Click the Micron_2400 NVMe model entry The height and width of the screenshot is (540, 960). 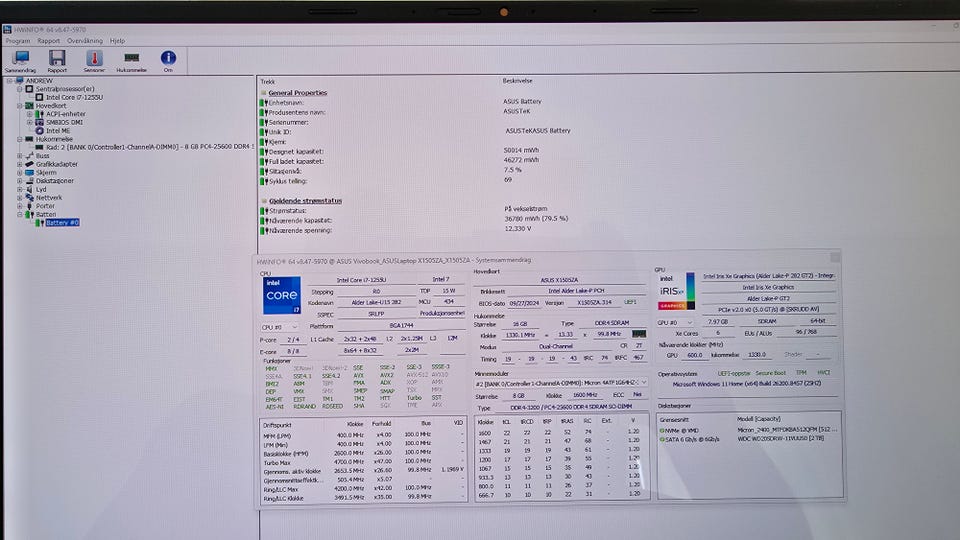pyautogui.click(x=787, y=430)
